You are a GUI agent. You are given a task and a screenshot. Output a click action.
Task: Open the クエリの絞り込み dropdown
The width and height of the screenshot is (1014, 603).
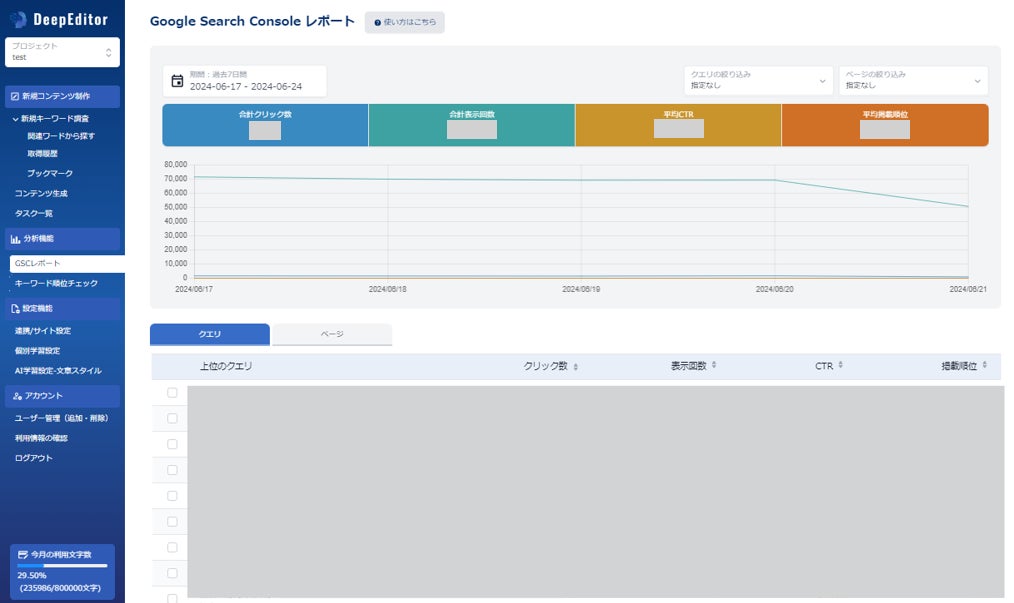tap(758, 81)
